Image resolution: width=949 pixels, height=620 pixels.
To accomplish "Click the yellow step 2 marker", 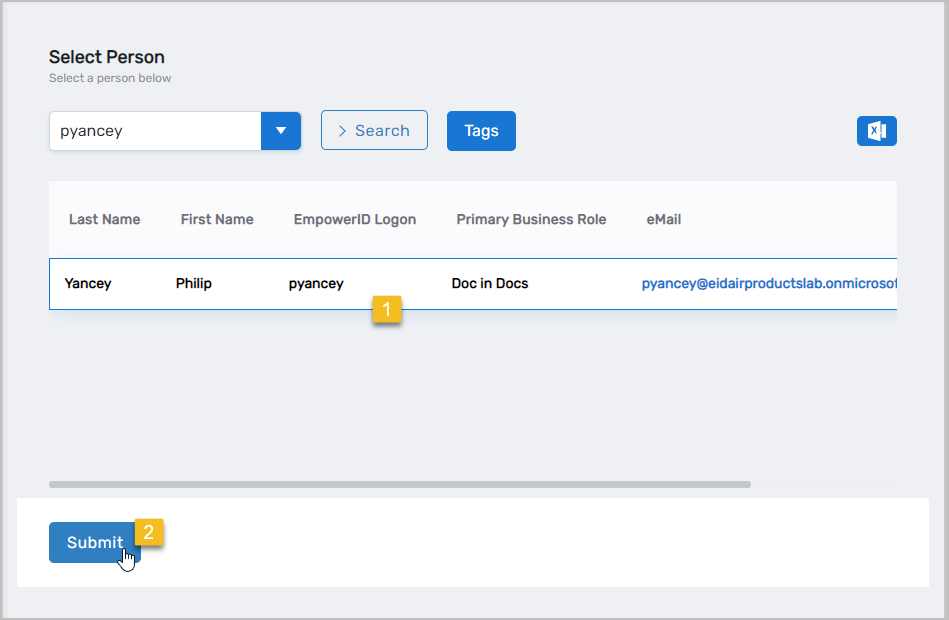I will (149, 532).
